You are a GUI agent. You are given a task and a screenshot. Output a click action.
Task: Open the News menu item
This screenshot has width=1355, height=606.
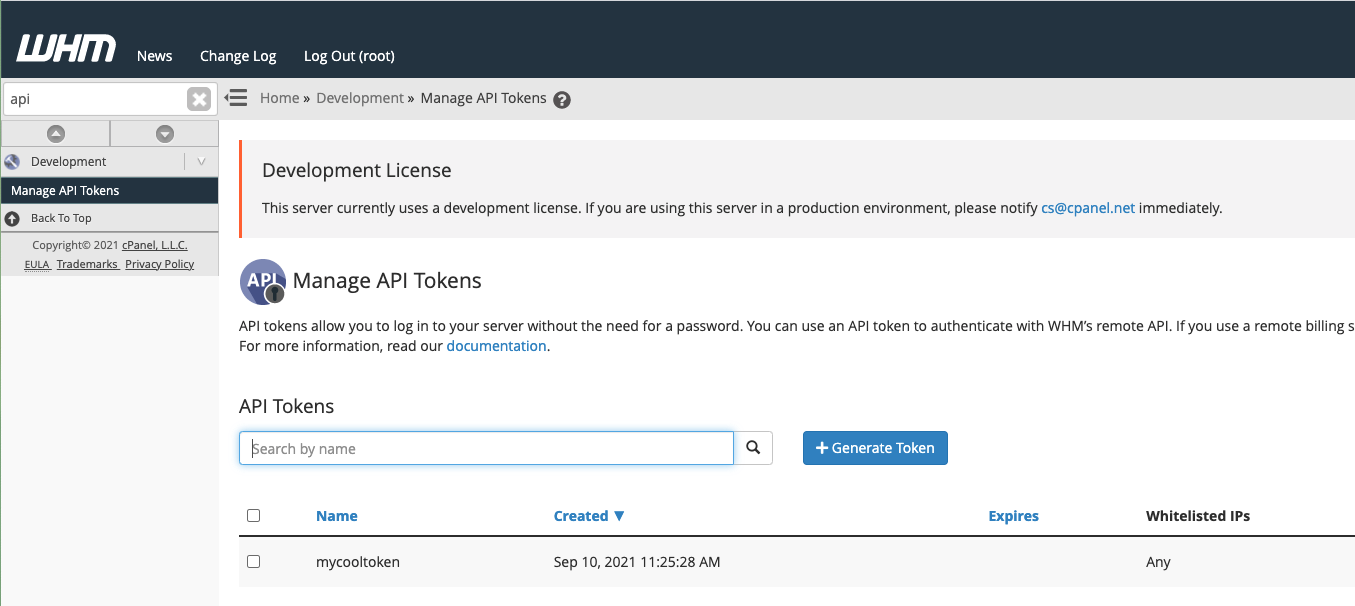[x=155, y=56]
